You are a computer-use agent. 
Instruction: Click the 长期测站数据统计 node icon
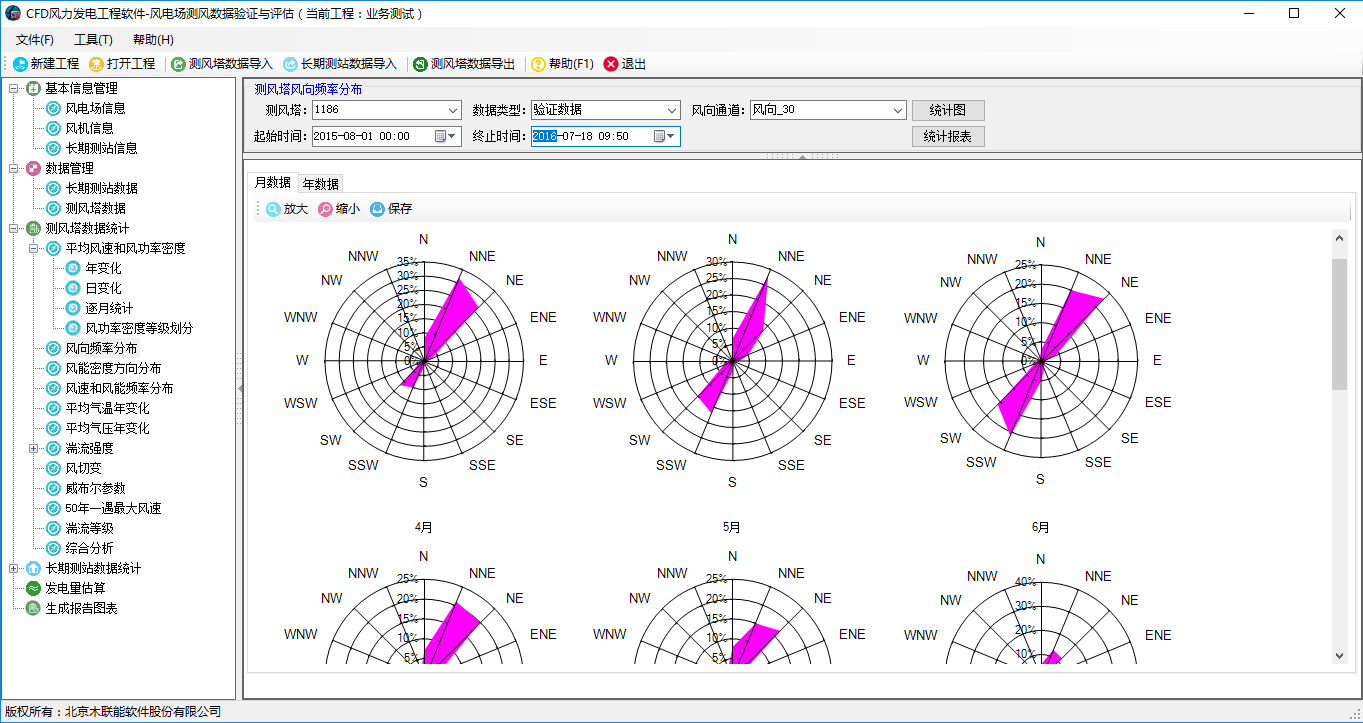(x=33, y=568)
